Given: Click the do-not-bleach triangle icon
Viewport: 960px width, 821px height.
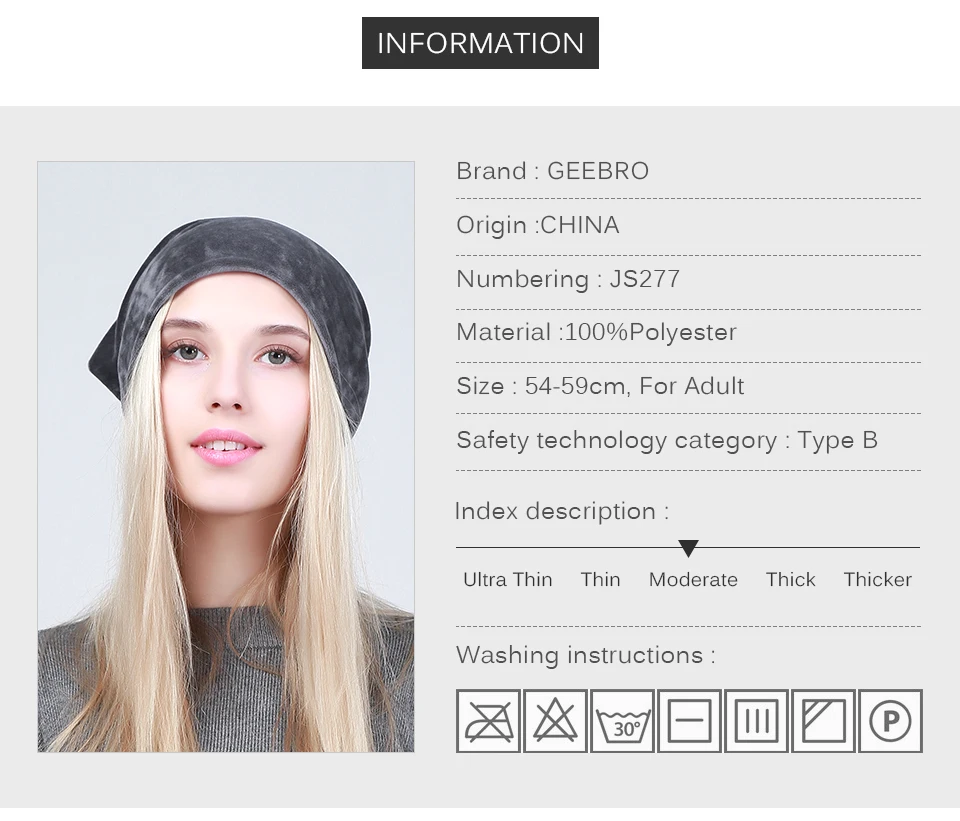Looking at the screenshot, I should point(555,721).
